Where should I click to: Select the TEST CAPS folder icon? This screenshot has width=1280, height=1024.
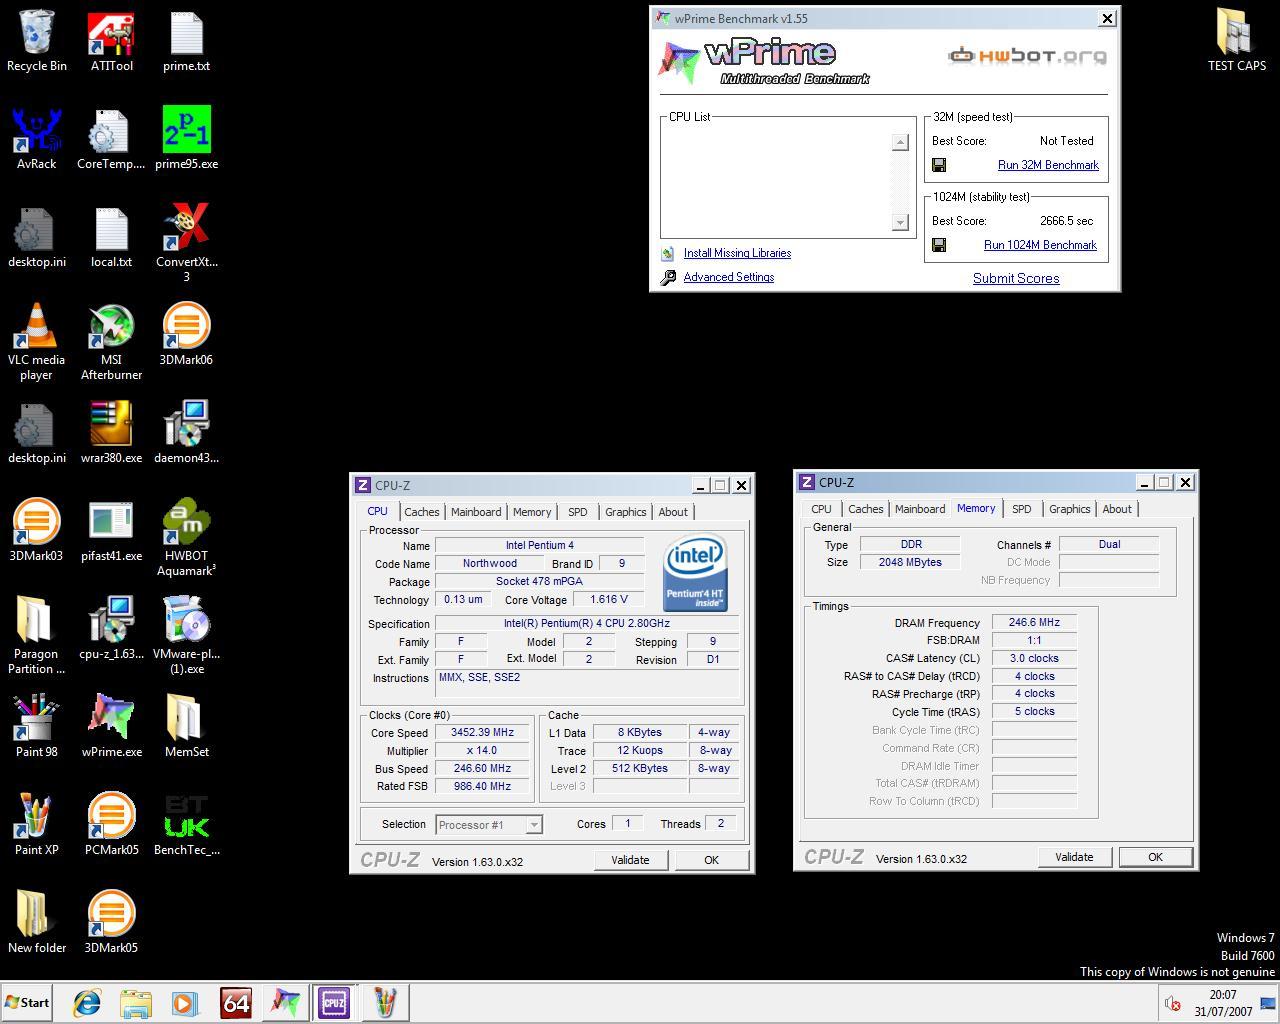[x=1237, y=42]
